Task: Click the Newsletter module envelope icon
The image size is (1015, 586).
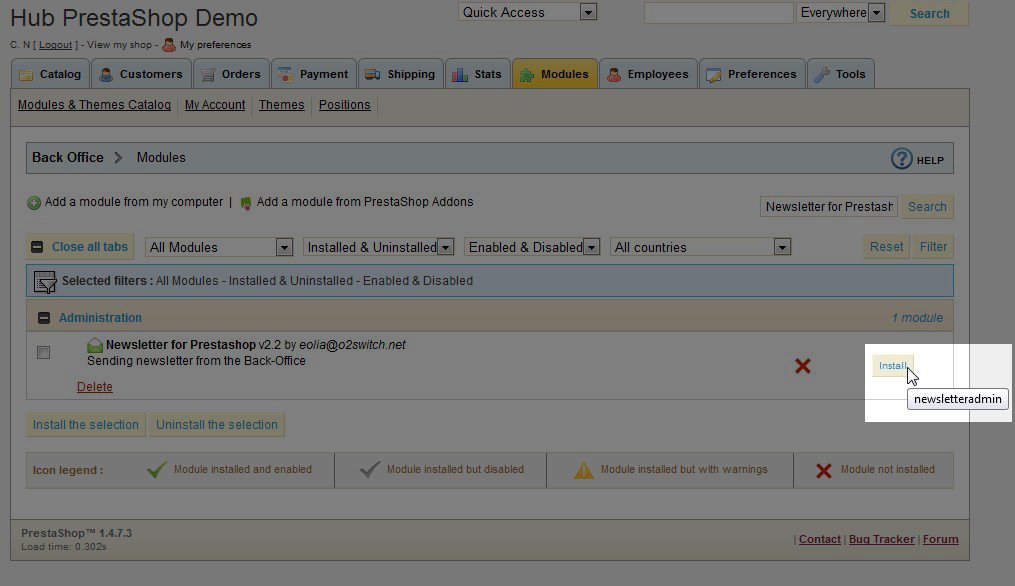Action: tap(95, 345)
